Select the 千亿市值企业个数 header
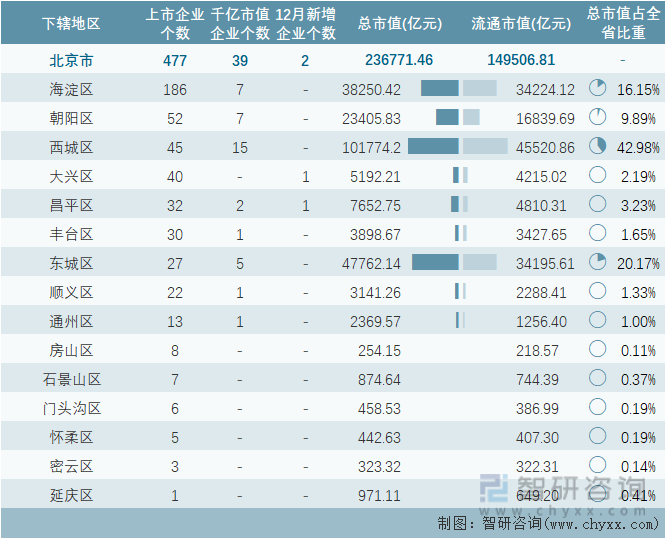The width and height of the screenshot is (665, 538). [x=240, y=23]
